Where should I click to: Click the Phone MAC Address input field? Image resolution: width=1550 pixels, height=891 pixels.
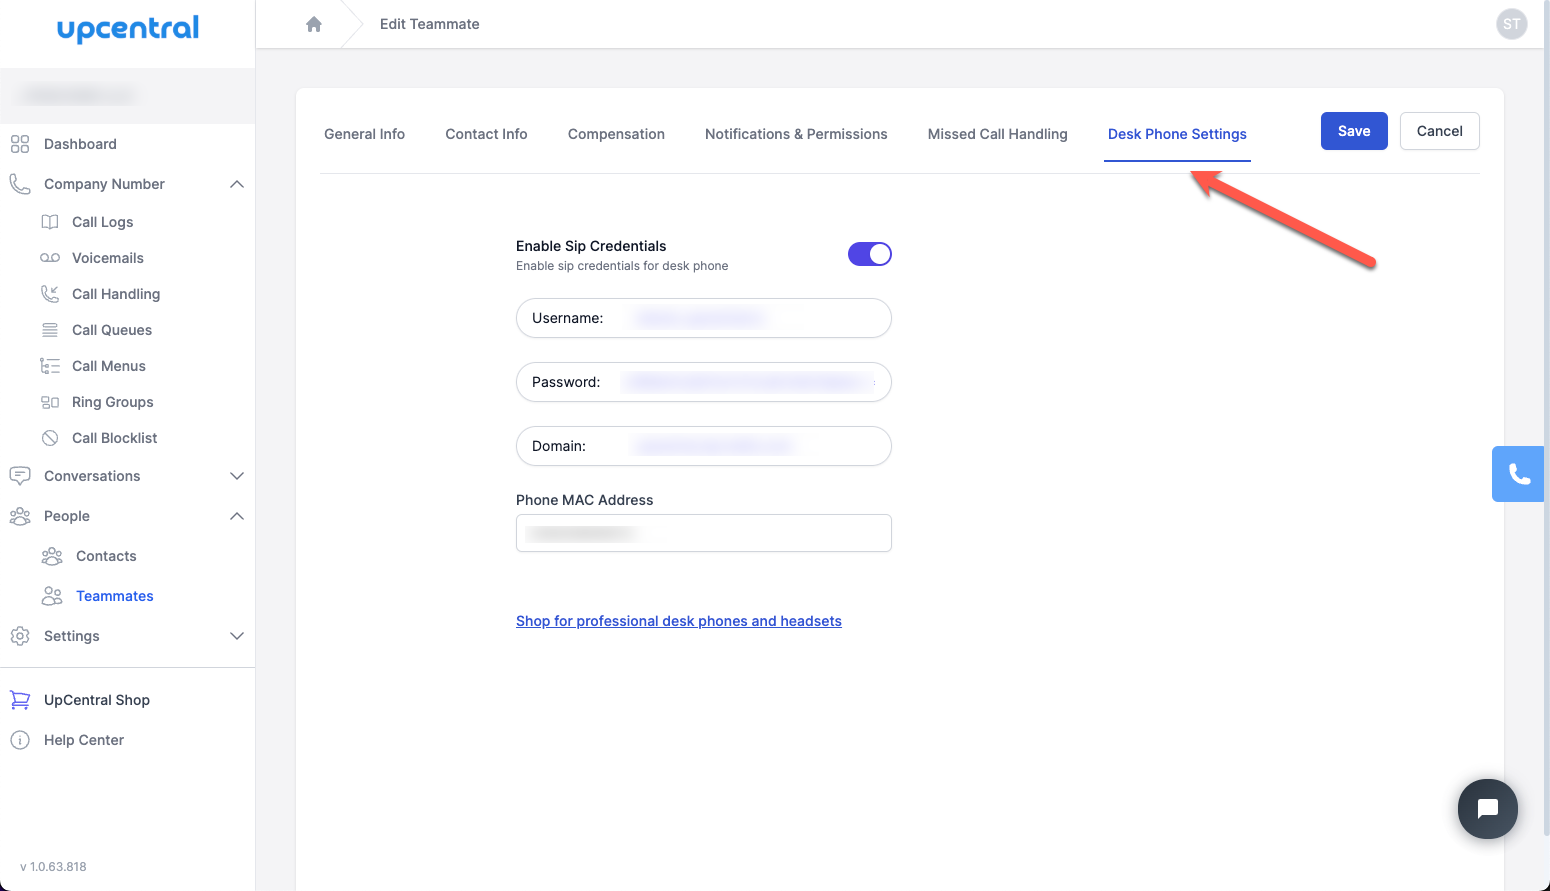click(x=703, y=533)
